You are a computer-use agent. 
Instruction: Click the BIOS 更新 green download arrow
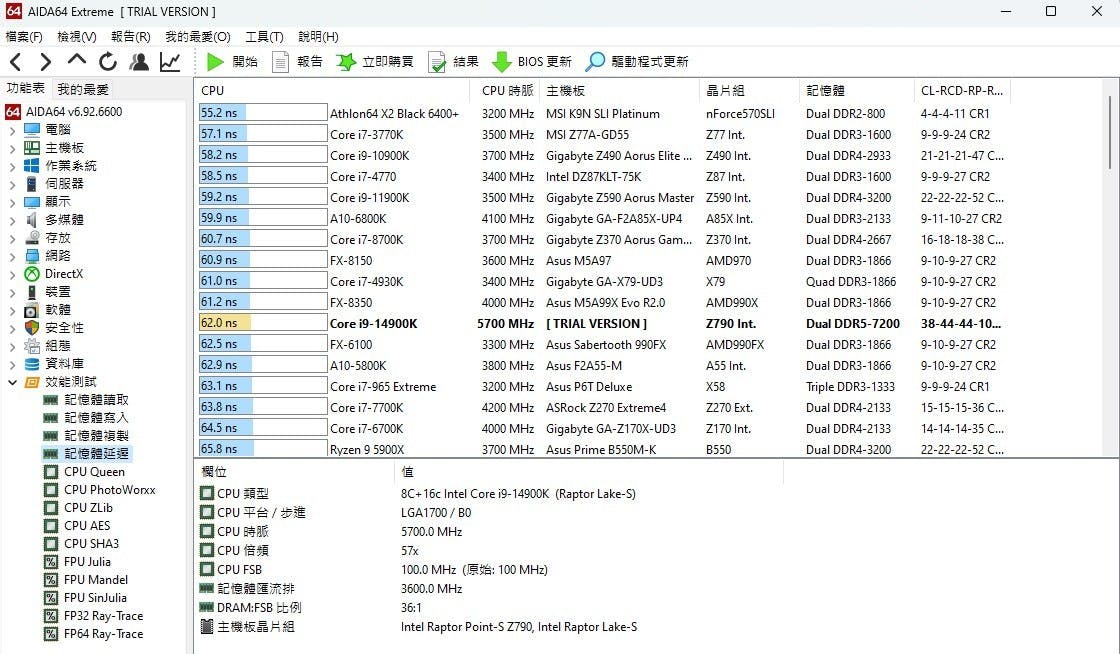pyautogui.click(x=531, y=62)
